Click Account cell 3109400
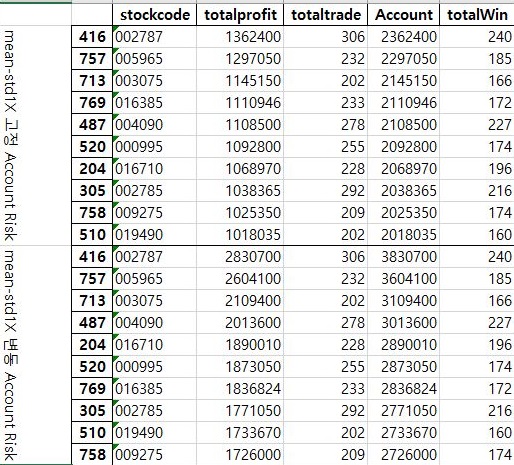 (404, 301)
